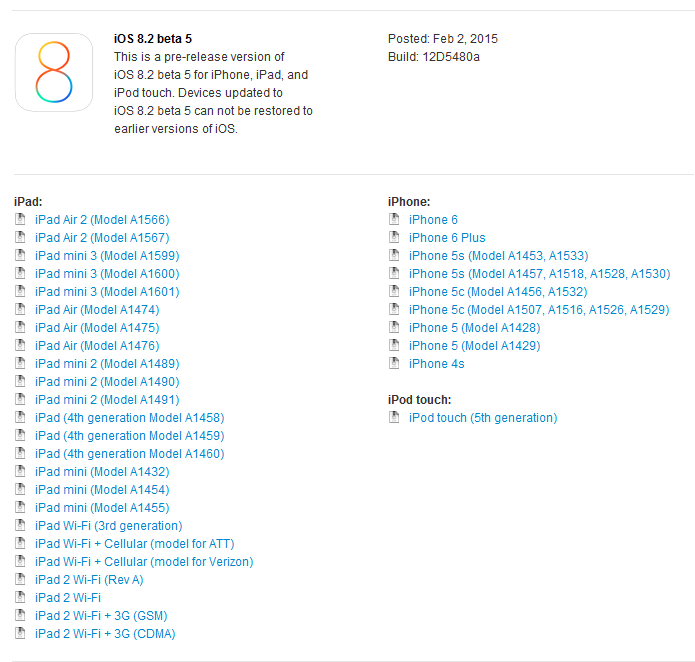Click file icon beside iPad Air A1476
This screenshot has width=695, height=662.
(20, 345)
